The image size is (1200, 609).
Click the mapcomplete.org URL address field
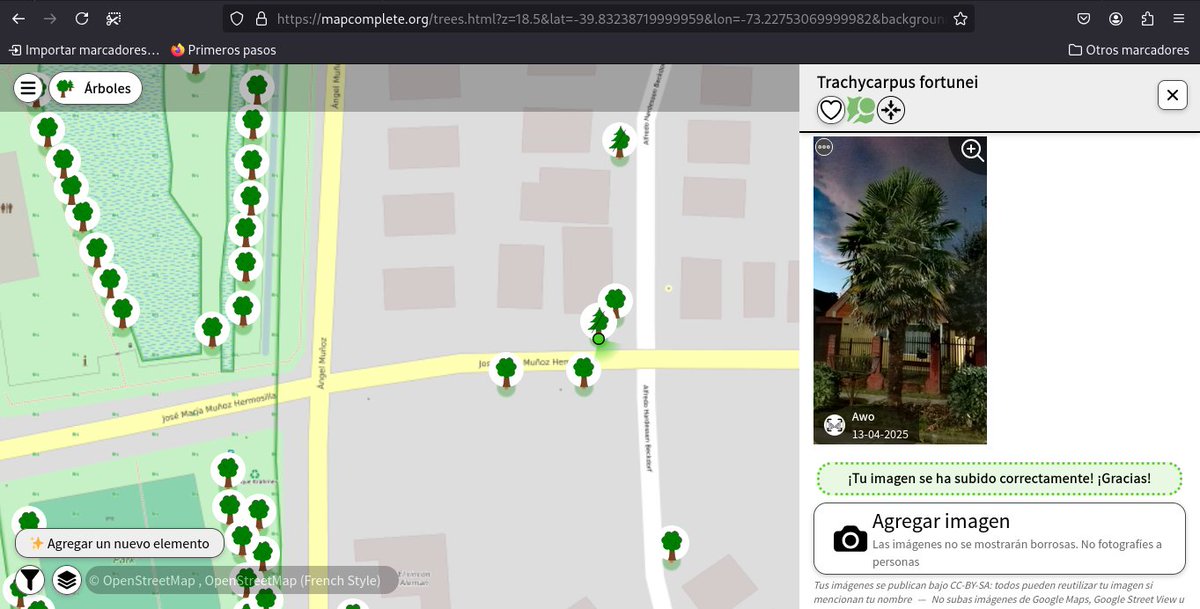pyautogui.click(x=610, y=18)
